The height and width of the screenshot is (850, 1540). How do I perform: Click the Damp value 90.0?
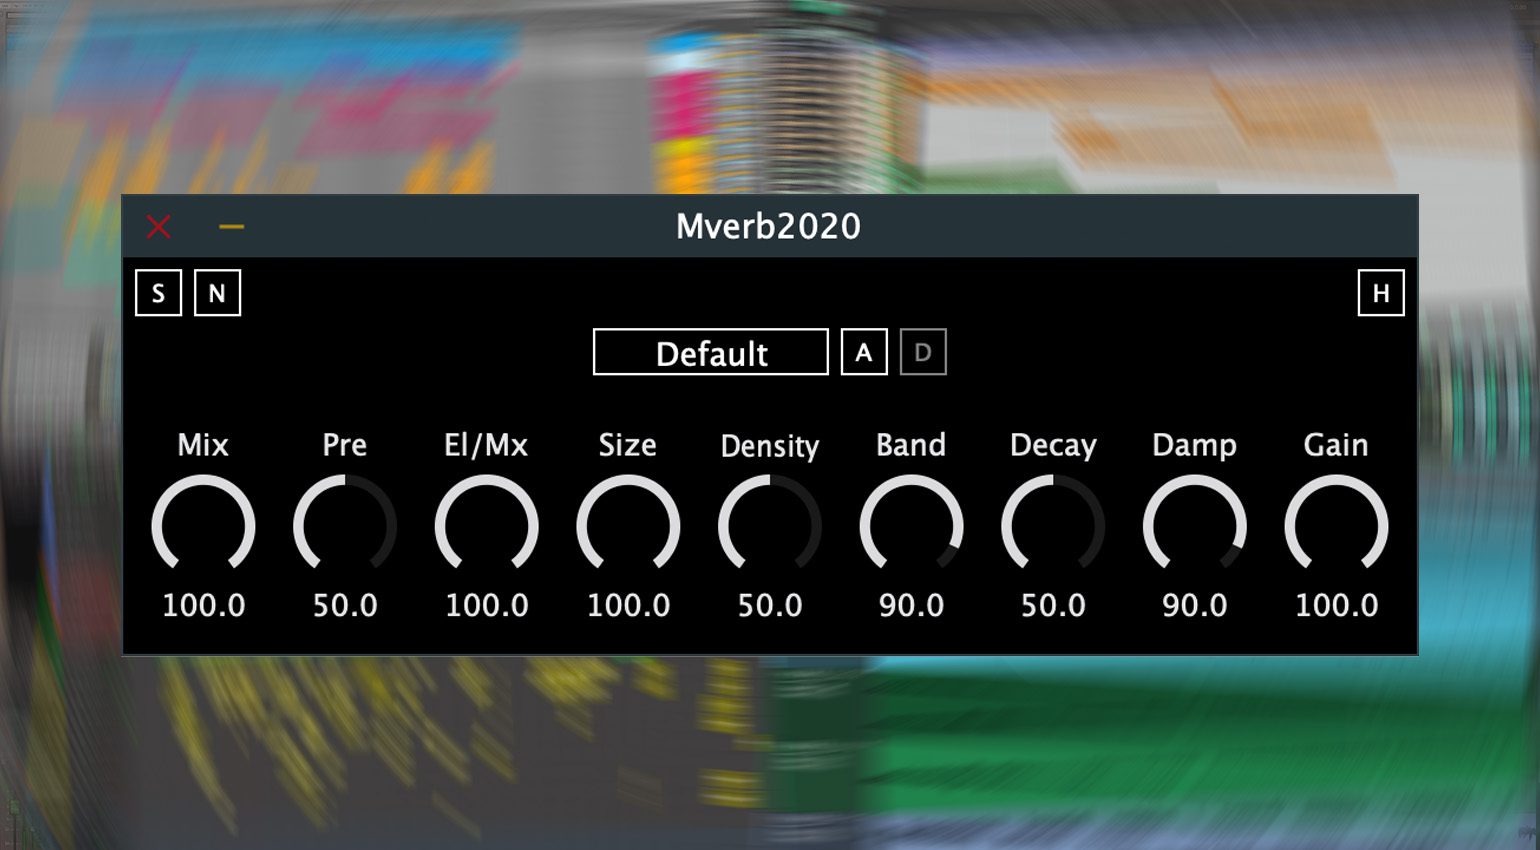(x=1195, y=605)
